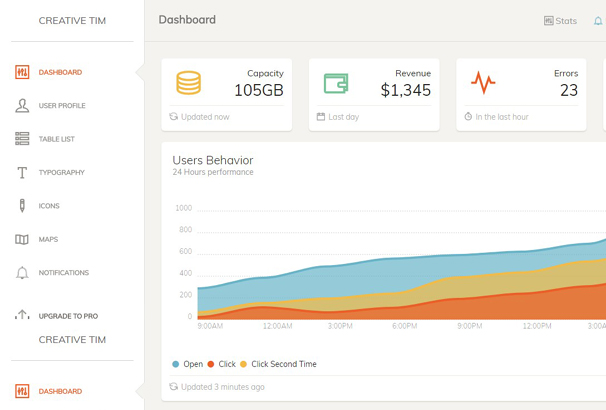Click the Dashboard sliders icon at sidebar bottom

22,391
